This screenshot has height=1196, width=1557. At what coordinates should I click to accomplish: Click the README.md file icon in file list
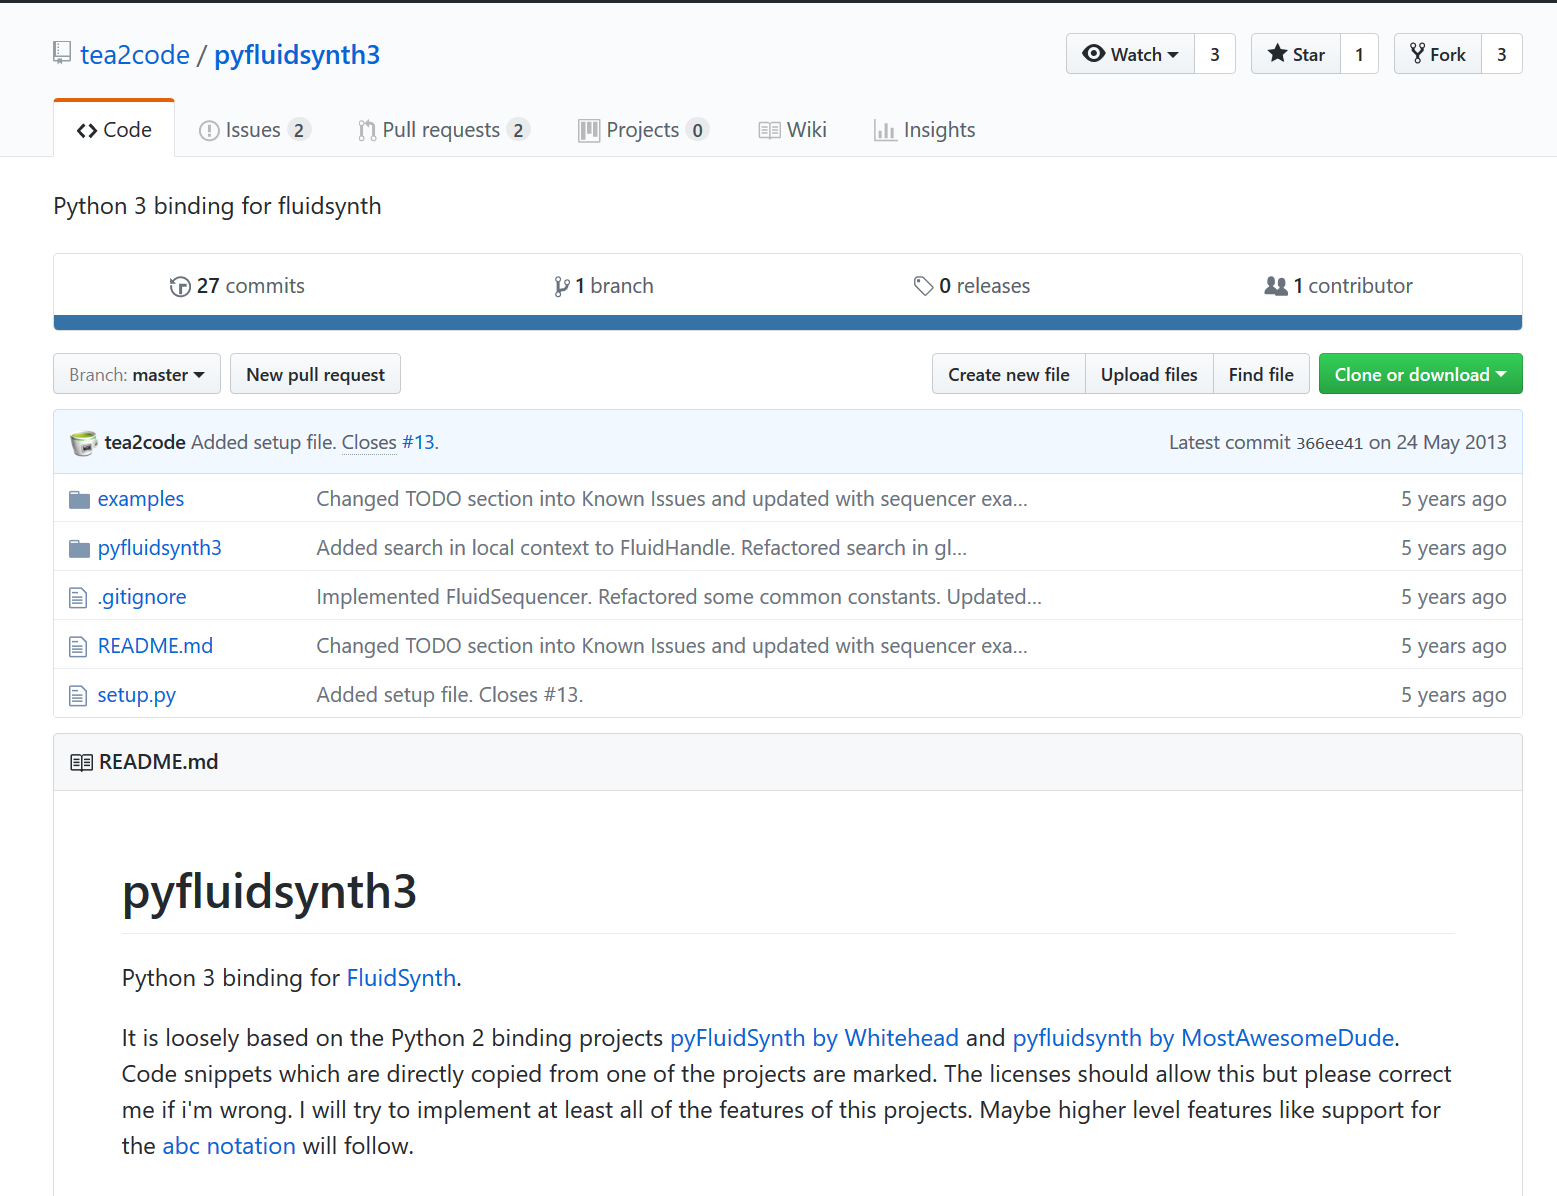click(x=78, y=646)
